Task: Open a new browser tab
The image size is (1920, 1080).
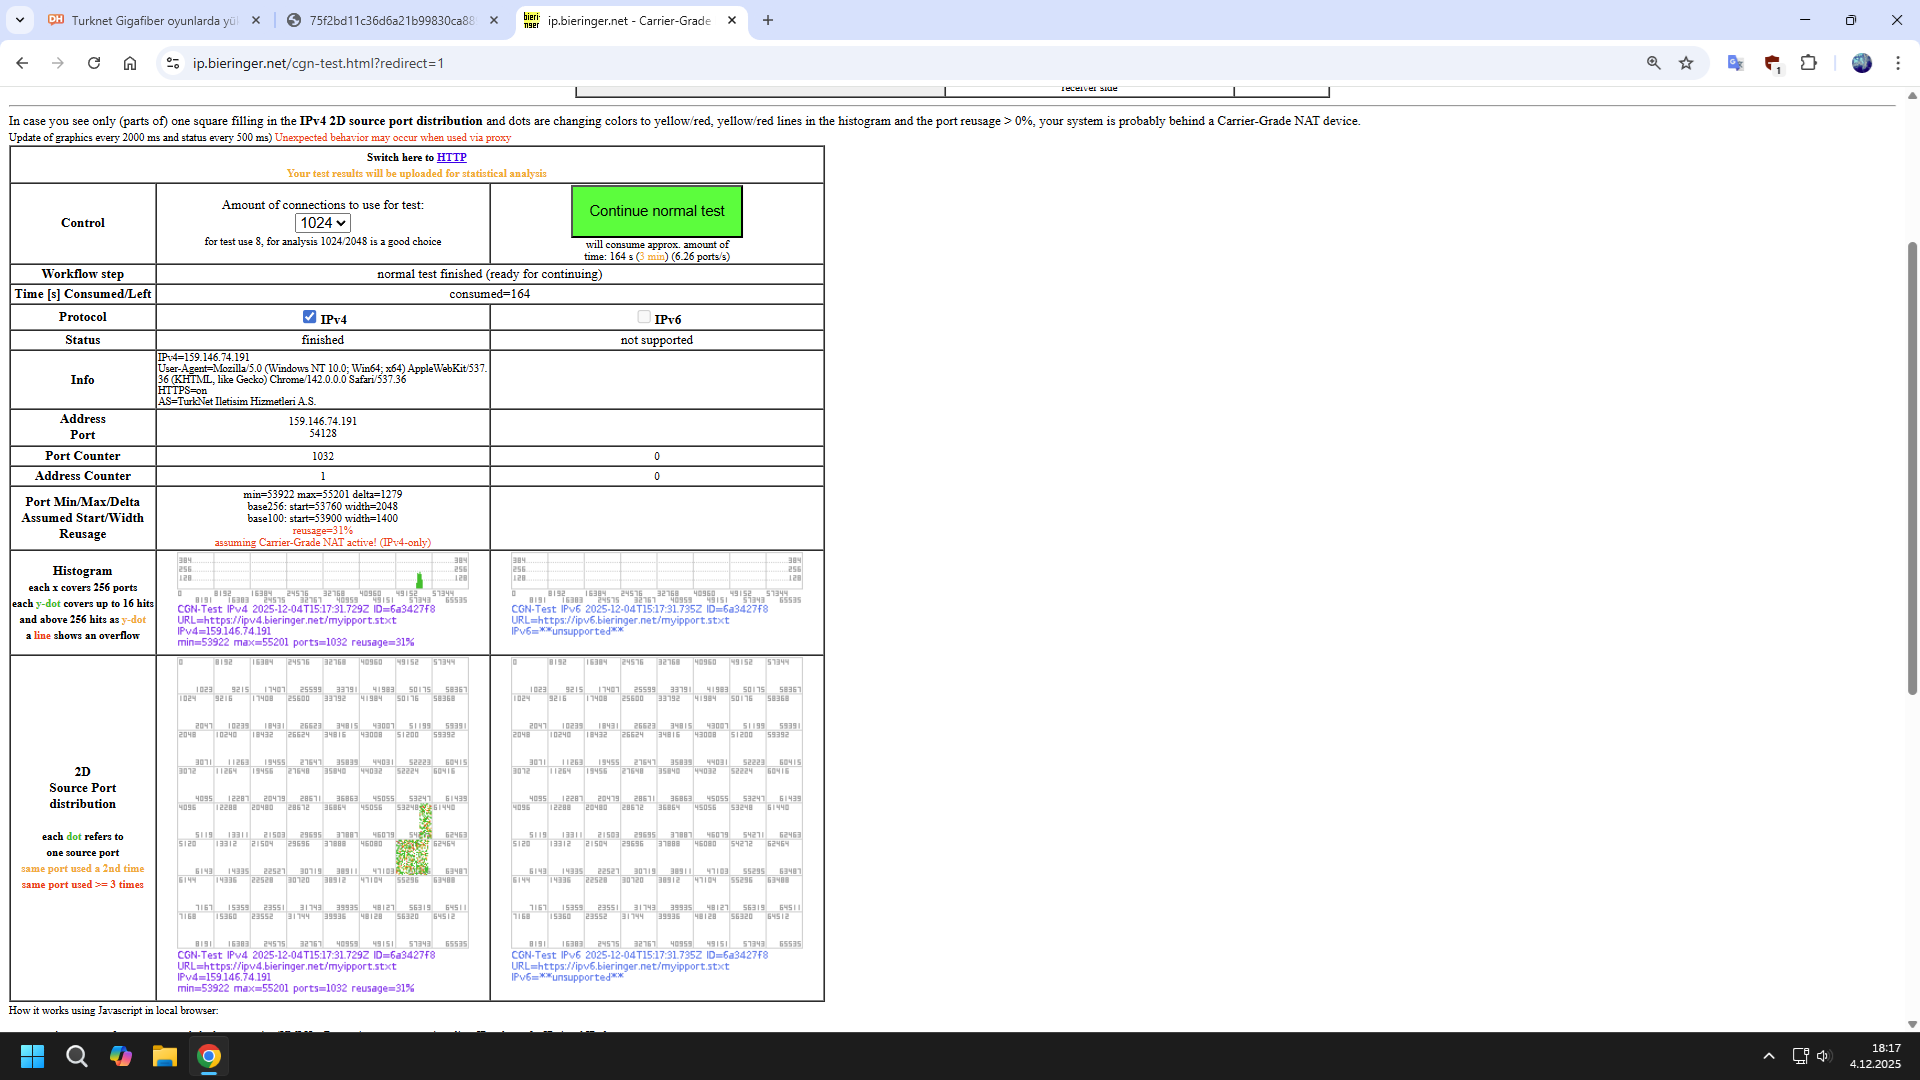Action: (x=767, y=20)
